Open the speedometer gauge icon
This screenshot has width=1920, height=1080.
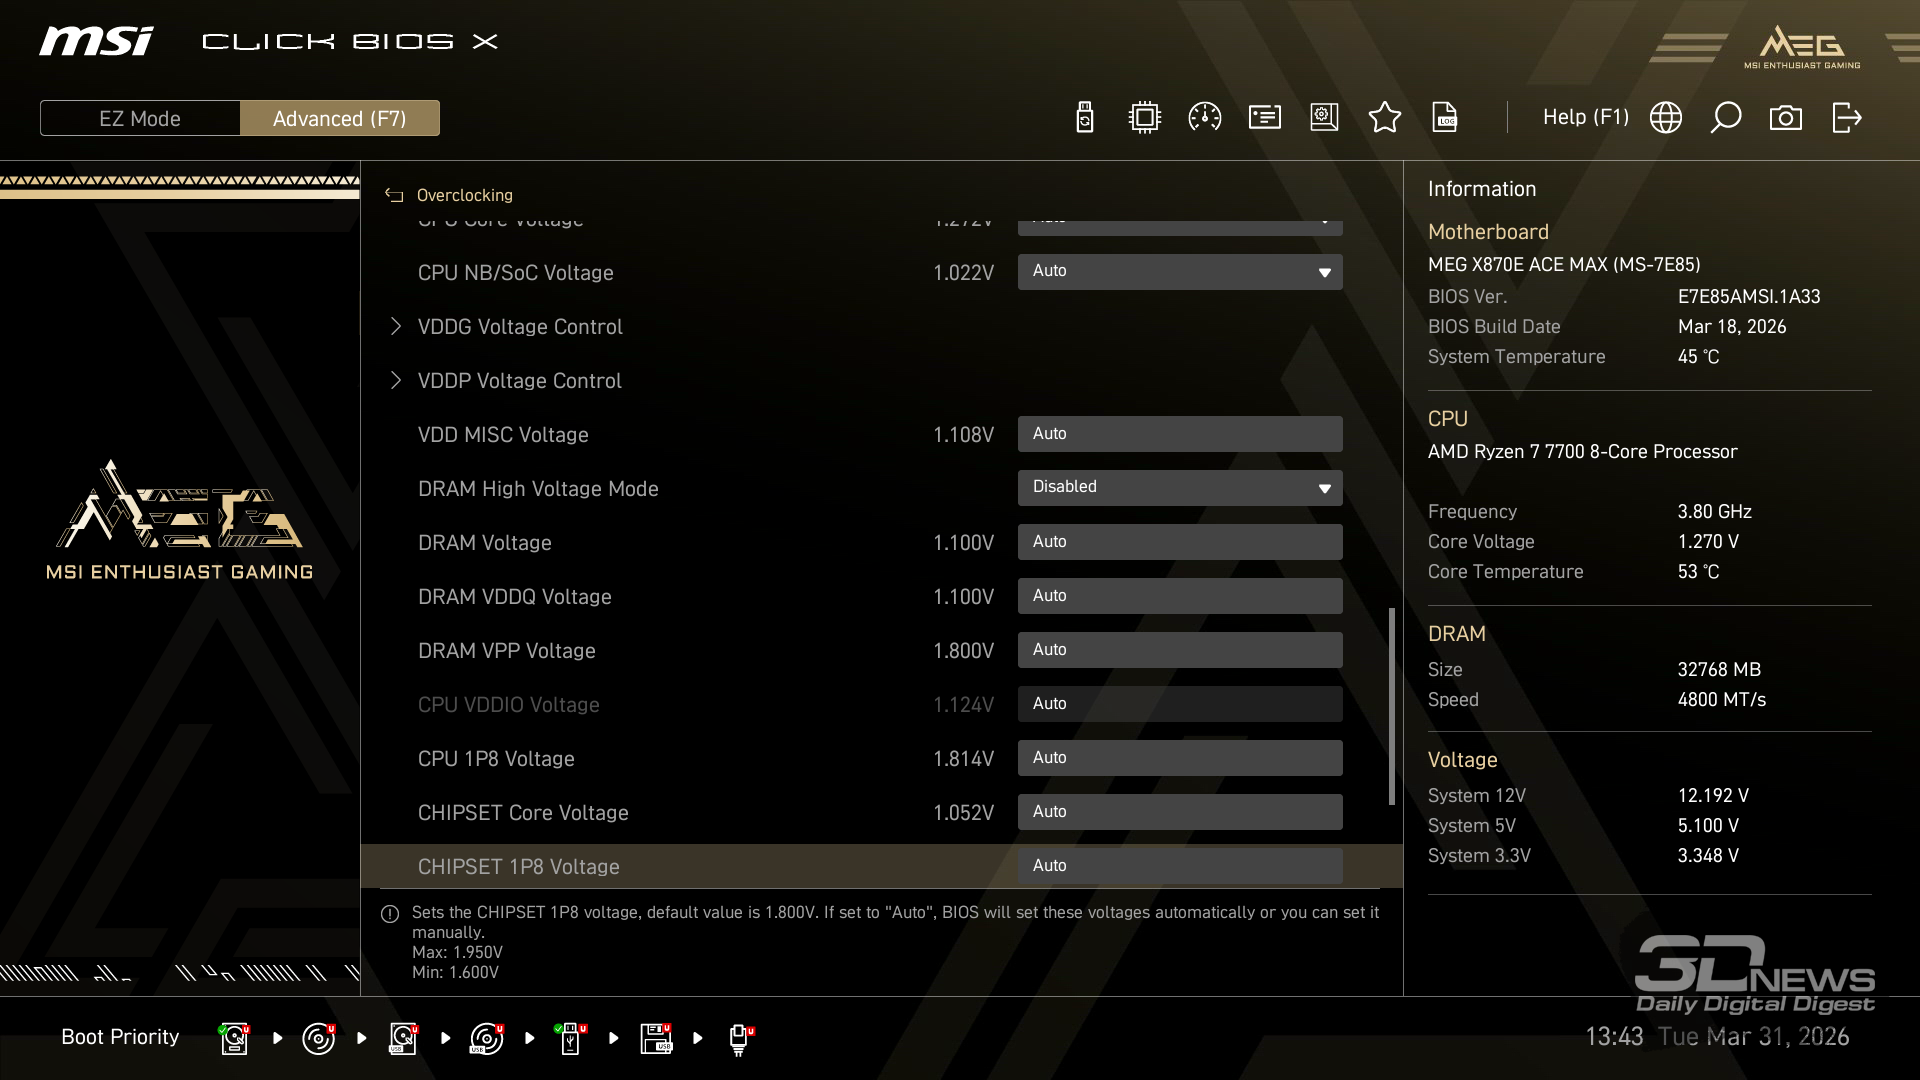[x=1204, y=118]
